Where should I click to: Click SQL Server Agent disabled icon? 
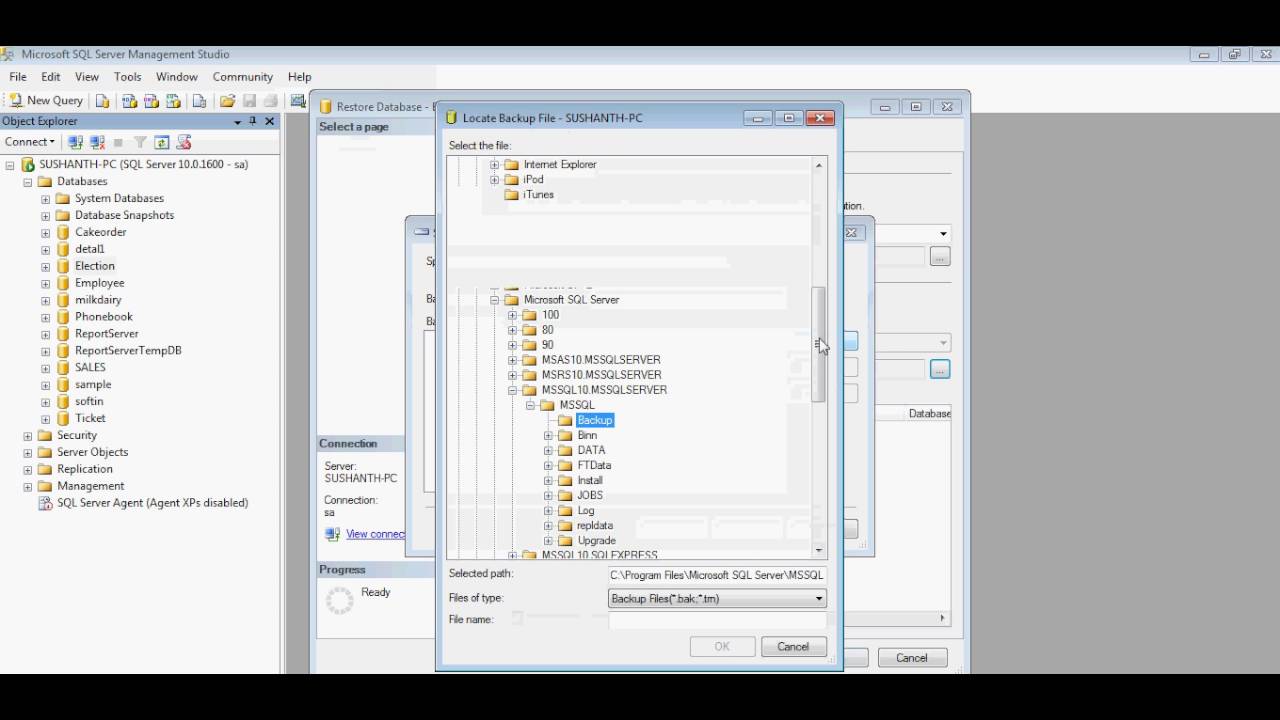pyautogui.click(x=45, y=503)
